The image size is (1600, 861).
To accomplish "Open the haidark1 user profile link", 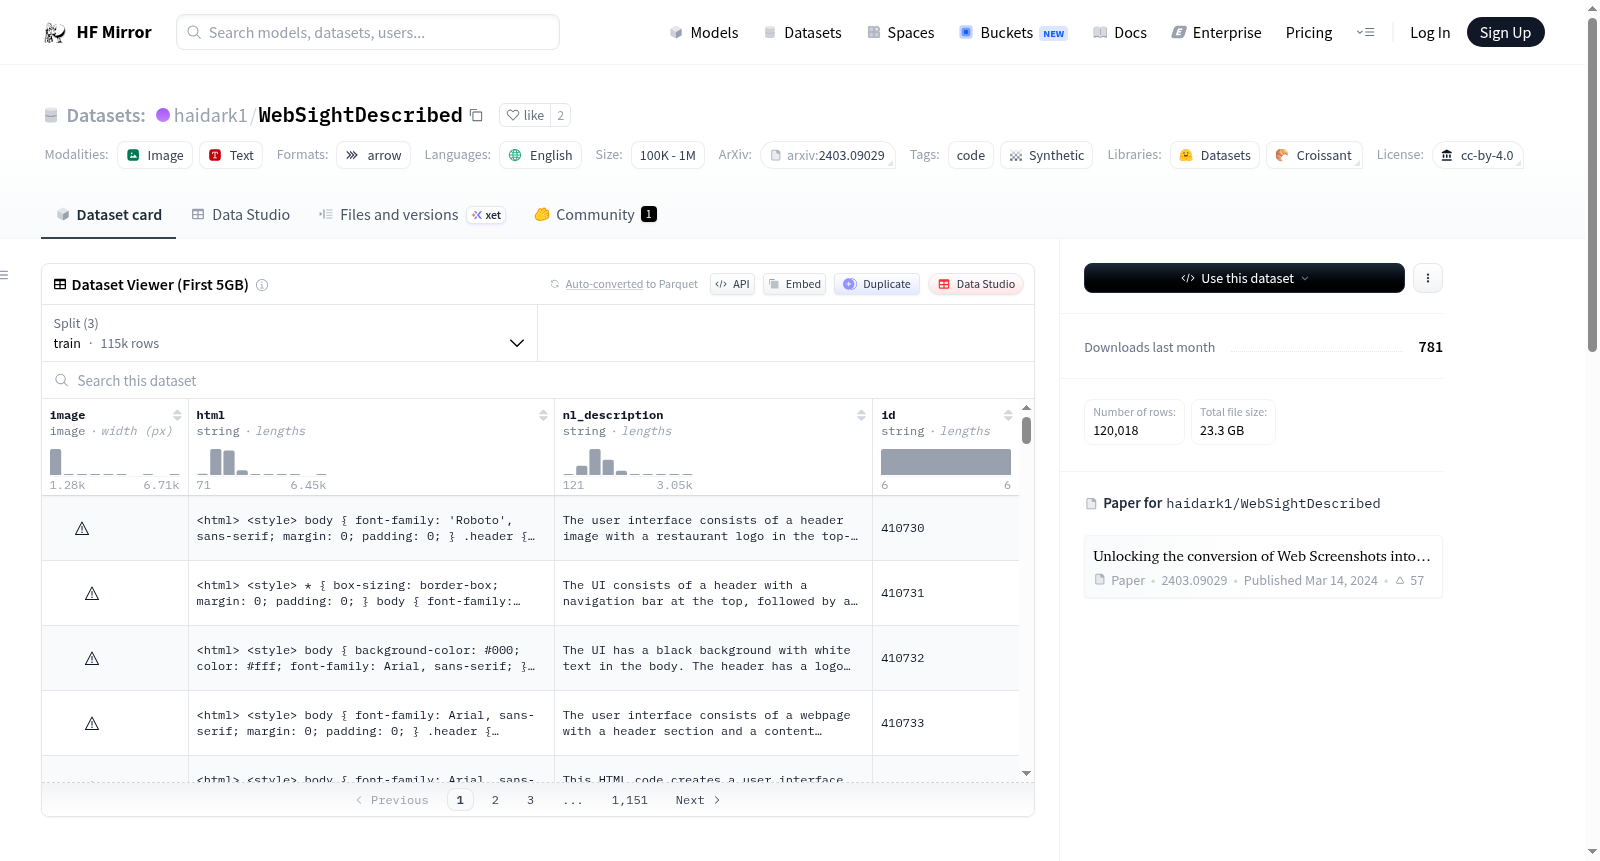I will (x=210, y=115).
